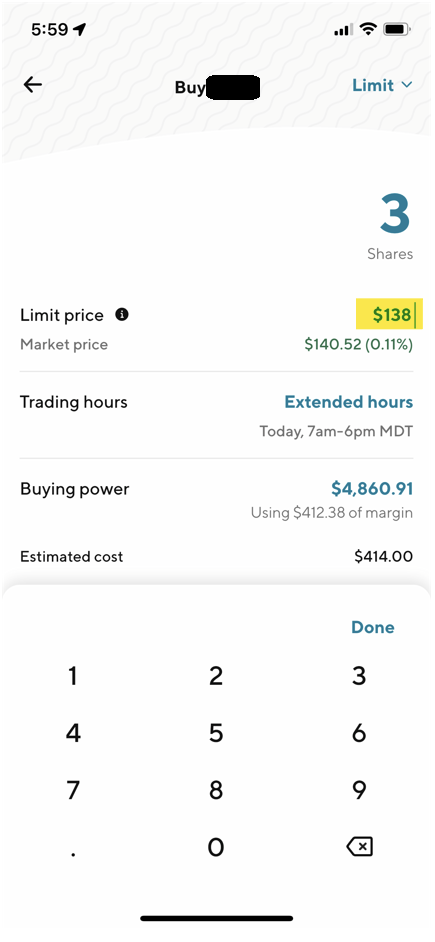Edit the 3 Shares quantity
Image resolution: width=435 pixels, height=942 pixels.
coord(395,214)
